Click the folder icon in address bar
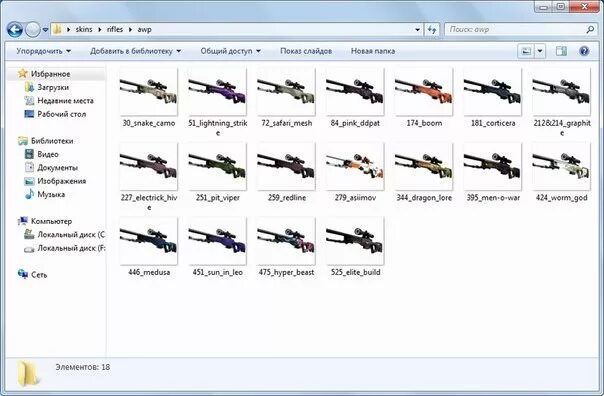This screenshot has height=396, width=604. pos(57,29)
